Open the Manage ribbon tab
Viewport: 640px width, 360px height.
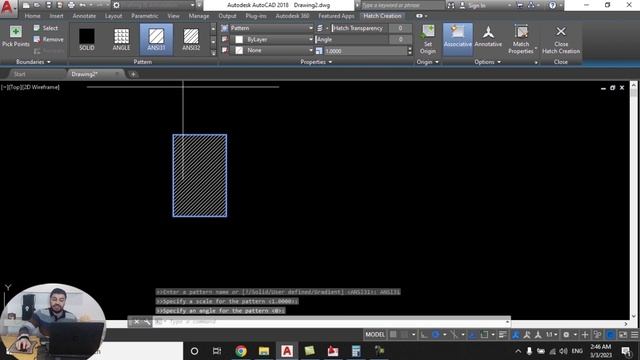(199, 16)
